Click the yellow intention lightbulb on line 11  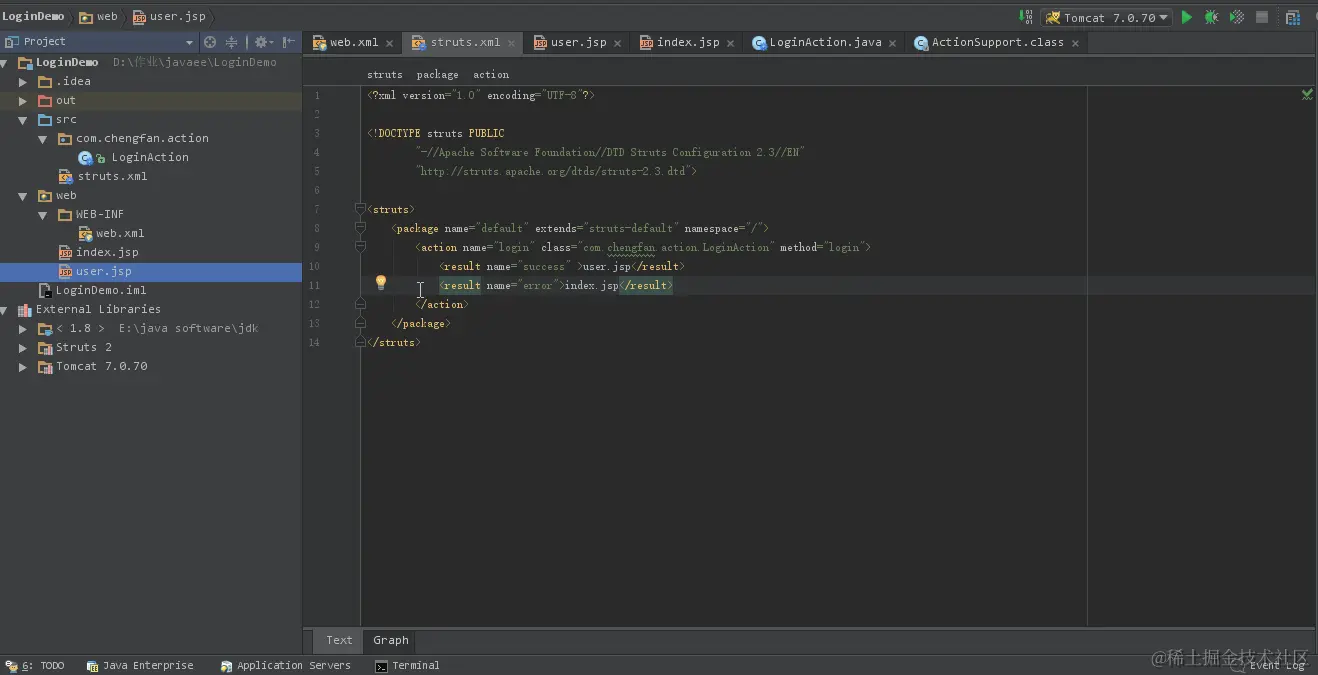pos(380,283)
